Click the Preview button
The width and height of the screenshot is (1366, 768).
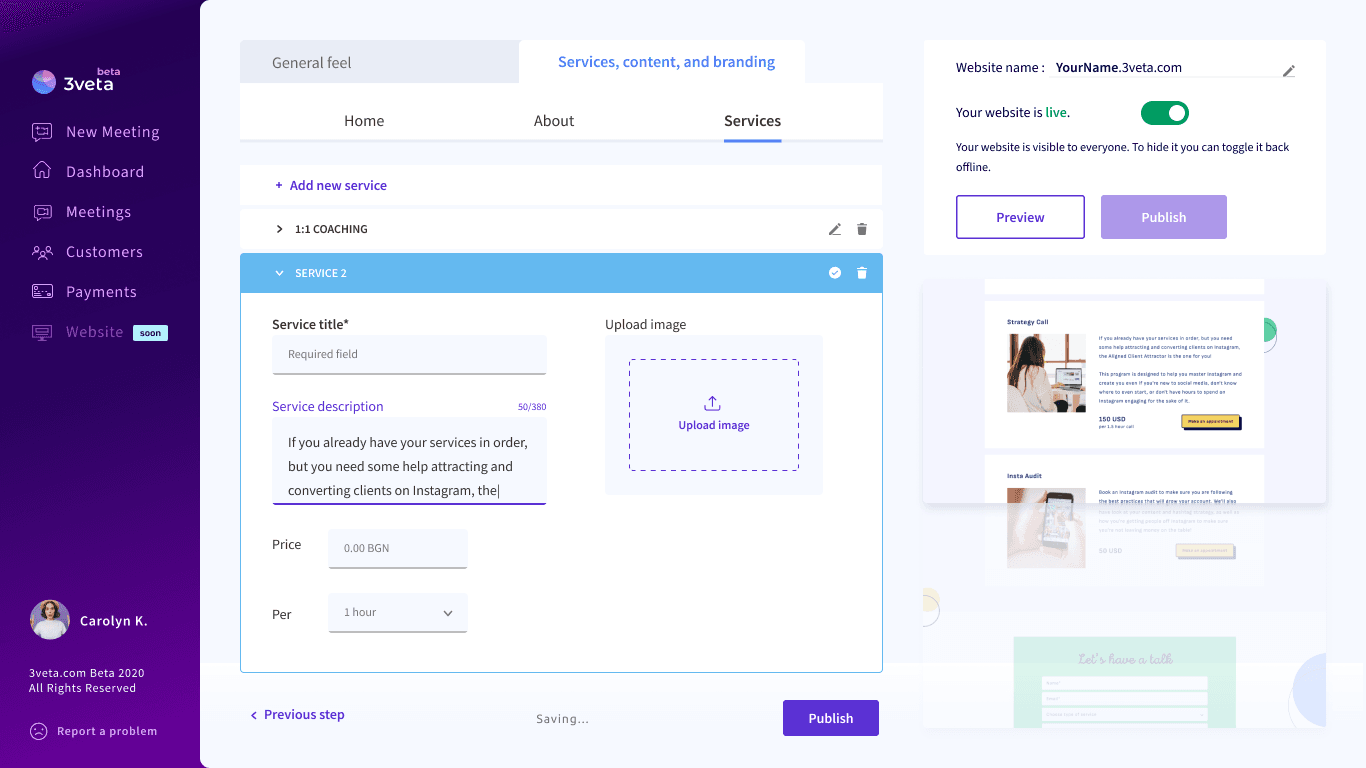(x=1020, y=217)
